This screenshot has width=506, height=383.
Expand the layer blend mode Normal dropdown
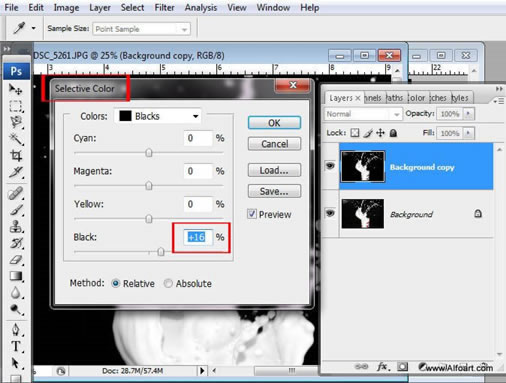click(x=363, y=114)
